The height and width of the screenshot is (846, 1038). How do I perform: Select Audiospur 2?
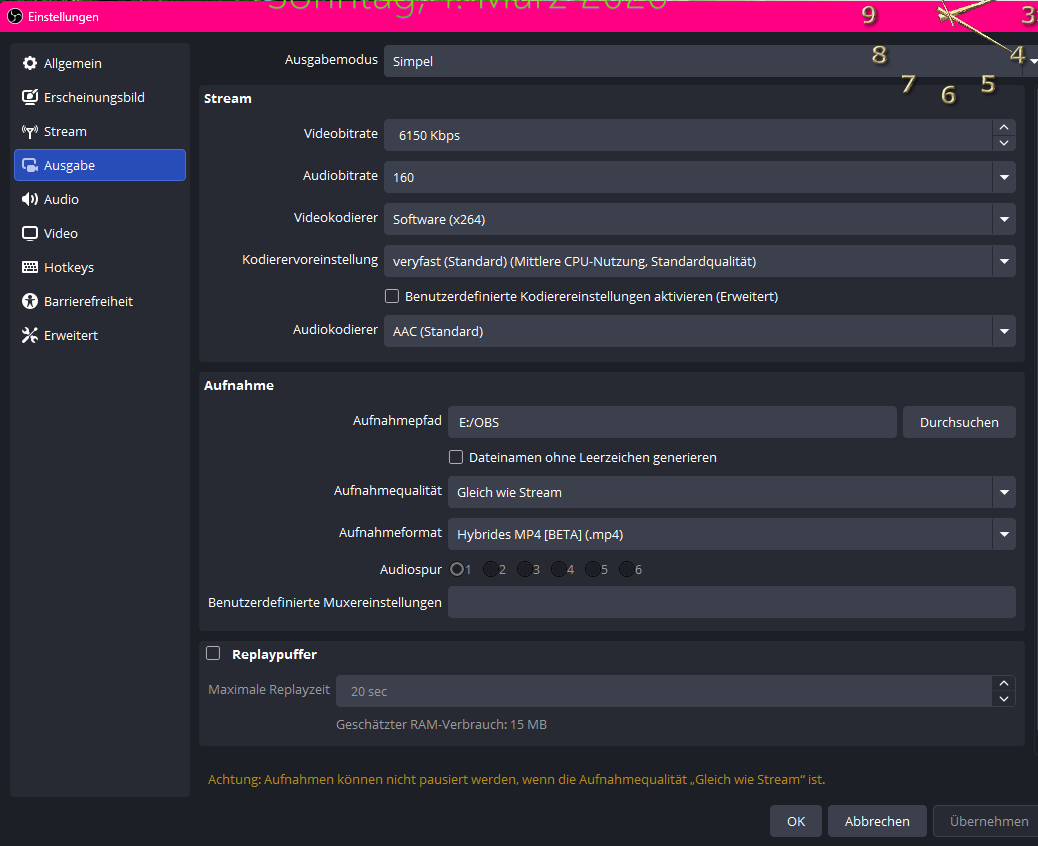tap(491, 569)
